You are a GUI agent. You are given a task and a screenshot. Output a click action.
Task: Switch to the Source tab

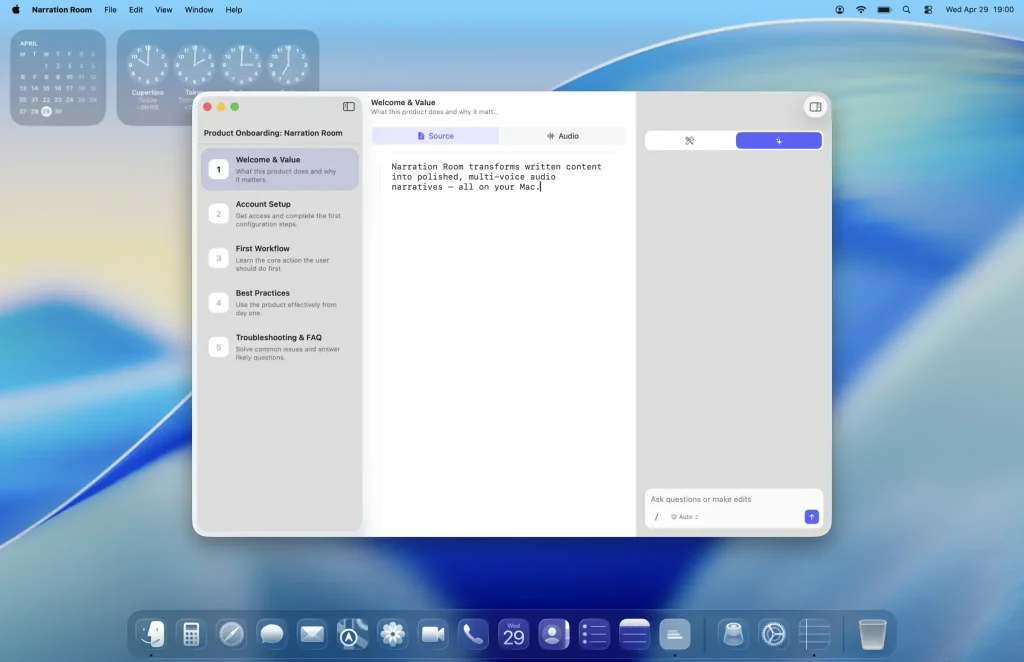pyautogui.click(x=436, y=136)
